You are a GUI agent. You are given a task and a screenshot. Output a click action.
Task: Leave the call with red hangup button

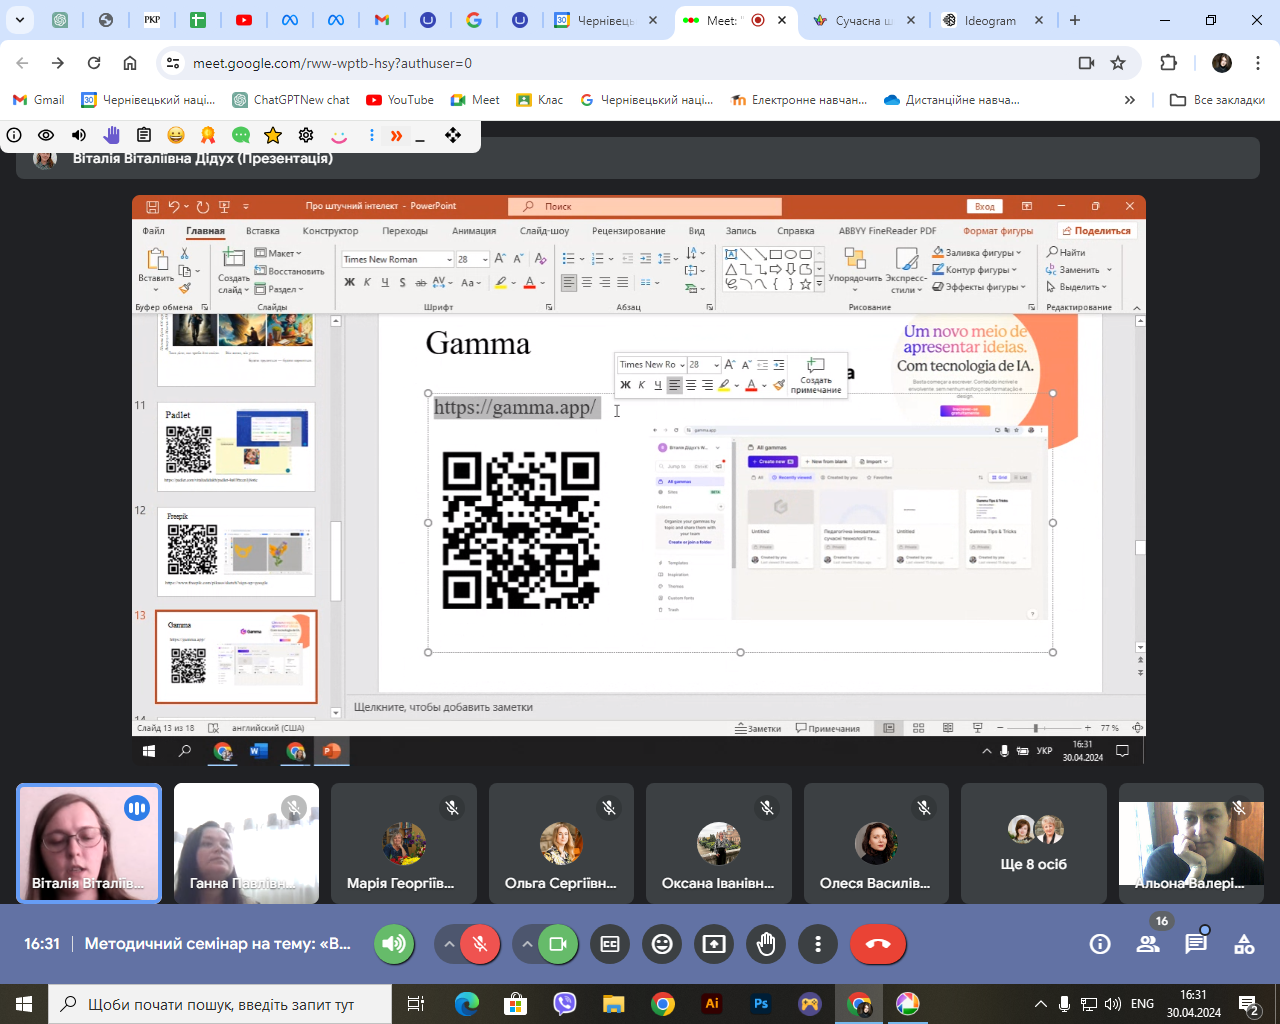coord(878,944)
